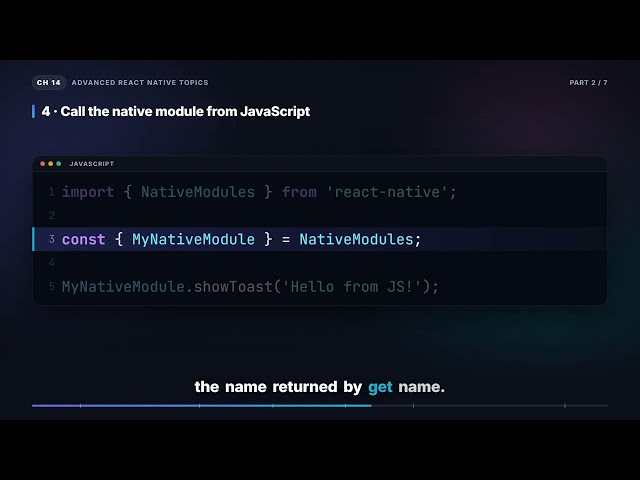This screenshot has height=480, width=640.
Task: Click 'react-native' string in line 1
Action: [x=387, y=192]
